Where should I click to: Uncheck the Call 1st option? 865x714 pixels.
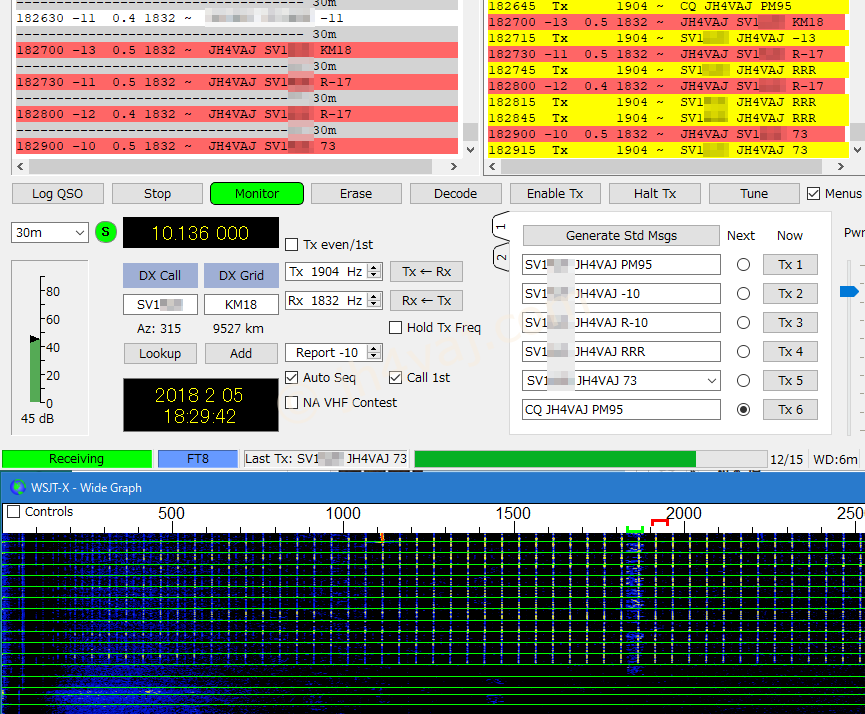[x=395, y=377]
